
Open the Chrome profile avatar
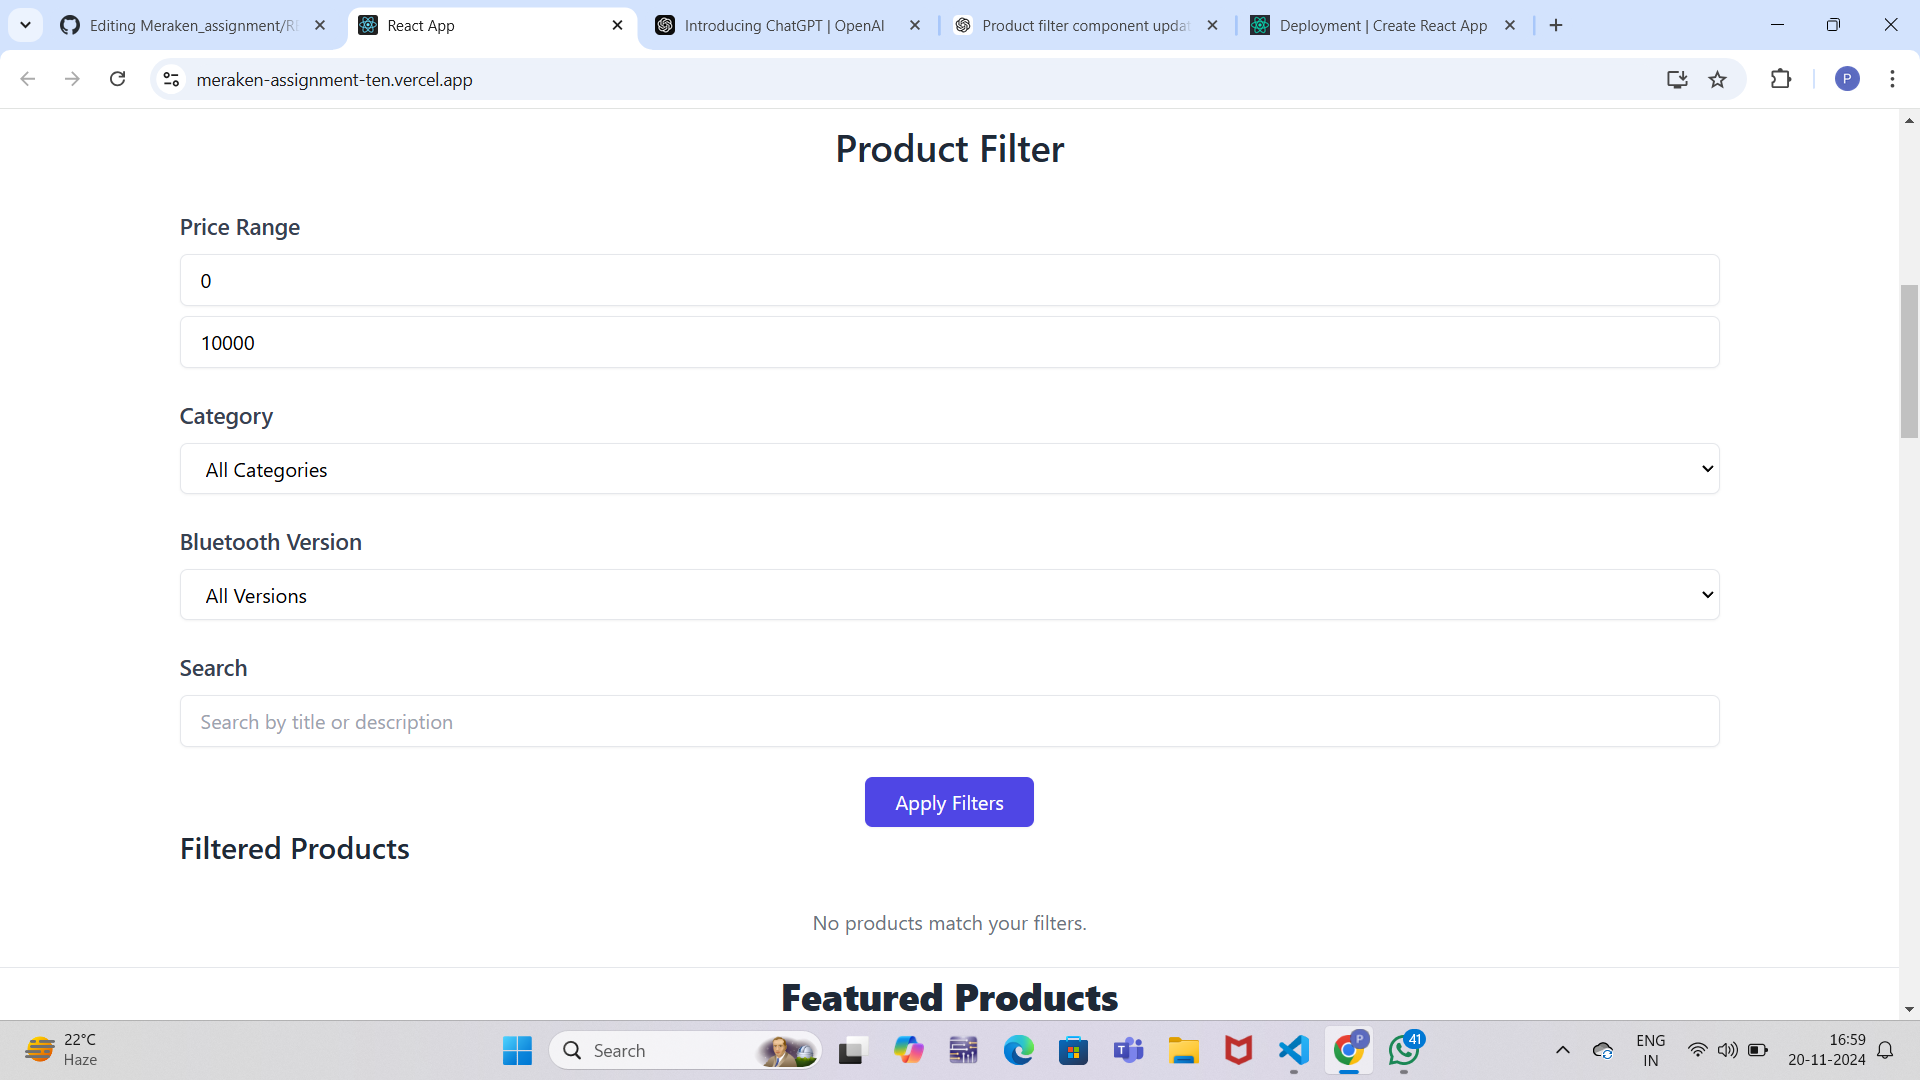tap(1846, 79)
